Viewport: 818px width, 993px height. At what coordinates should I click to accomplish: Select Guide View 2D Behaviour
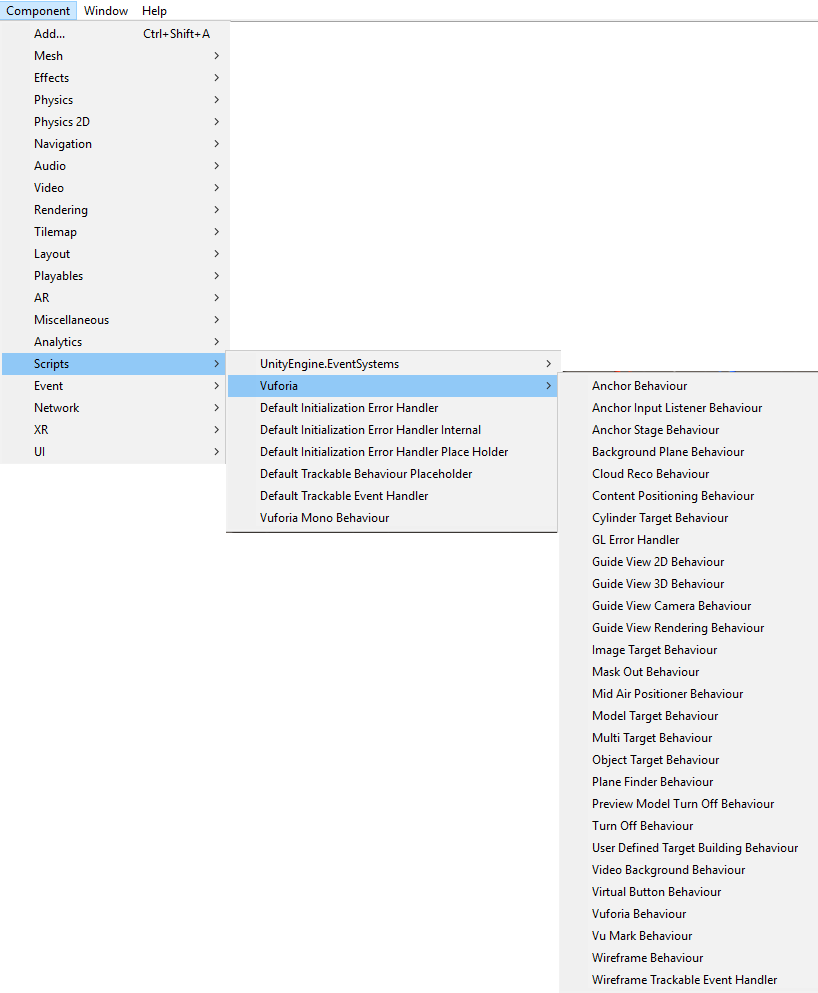pos(689,562)
